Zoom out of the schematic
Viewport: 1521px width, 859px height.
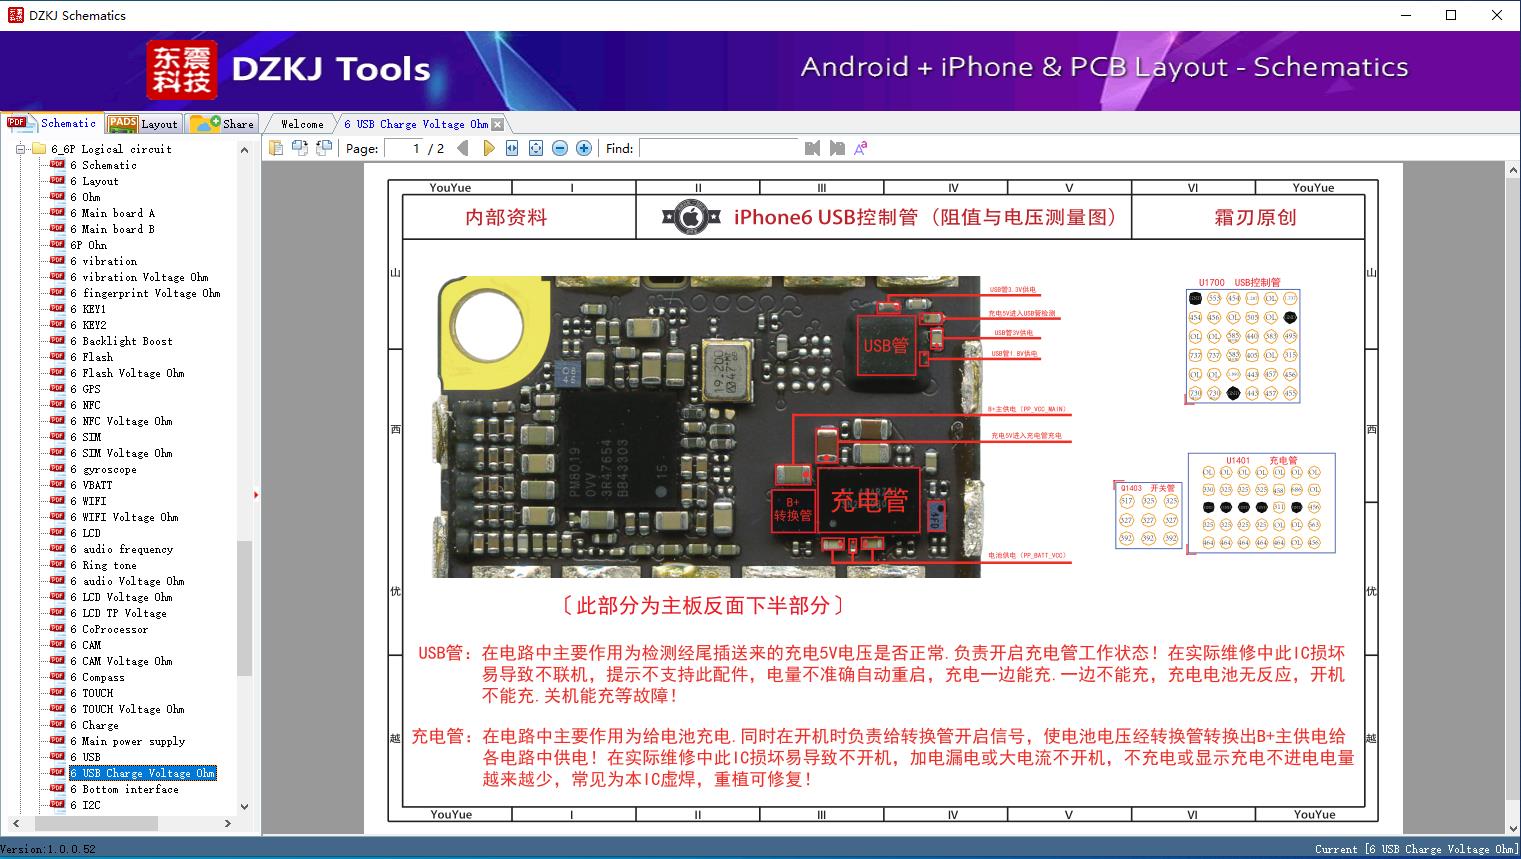560,148
